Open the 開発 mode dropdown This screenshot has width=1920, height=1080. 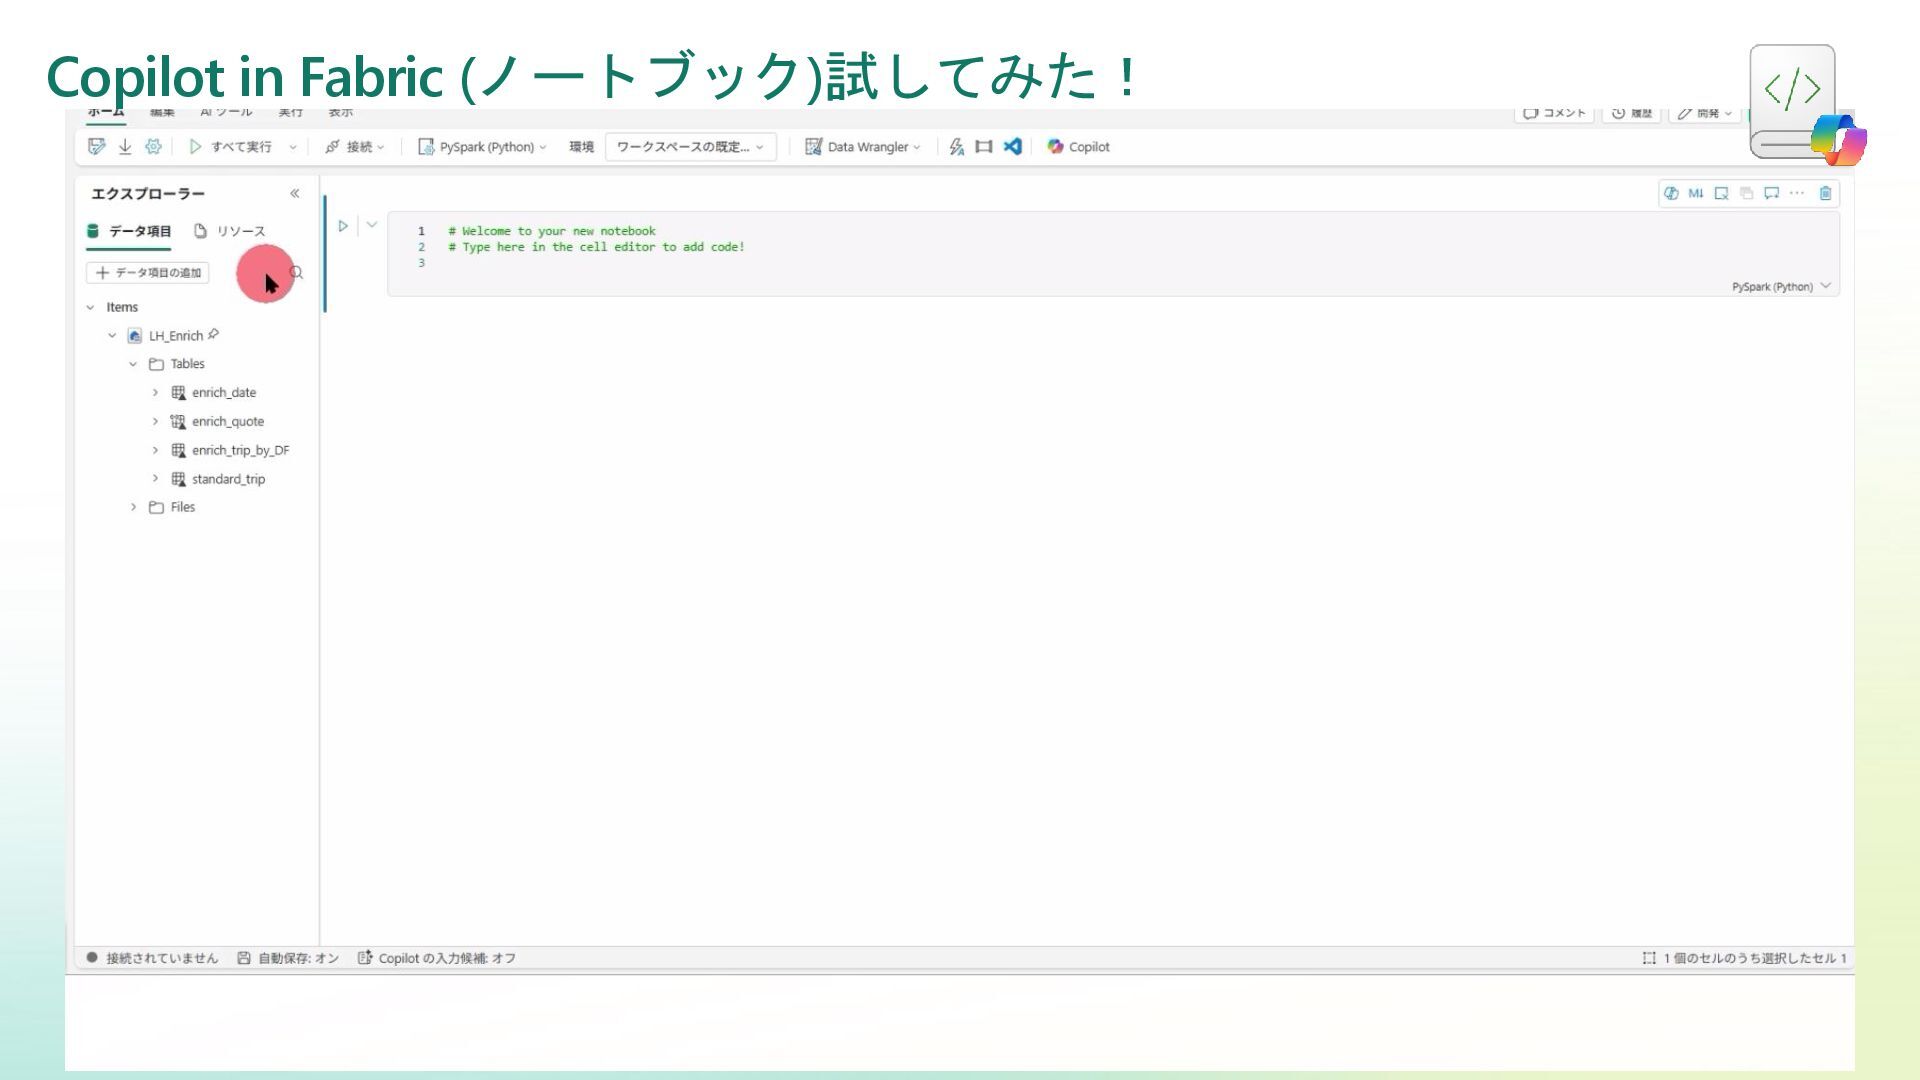[x=1705, y=113]
